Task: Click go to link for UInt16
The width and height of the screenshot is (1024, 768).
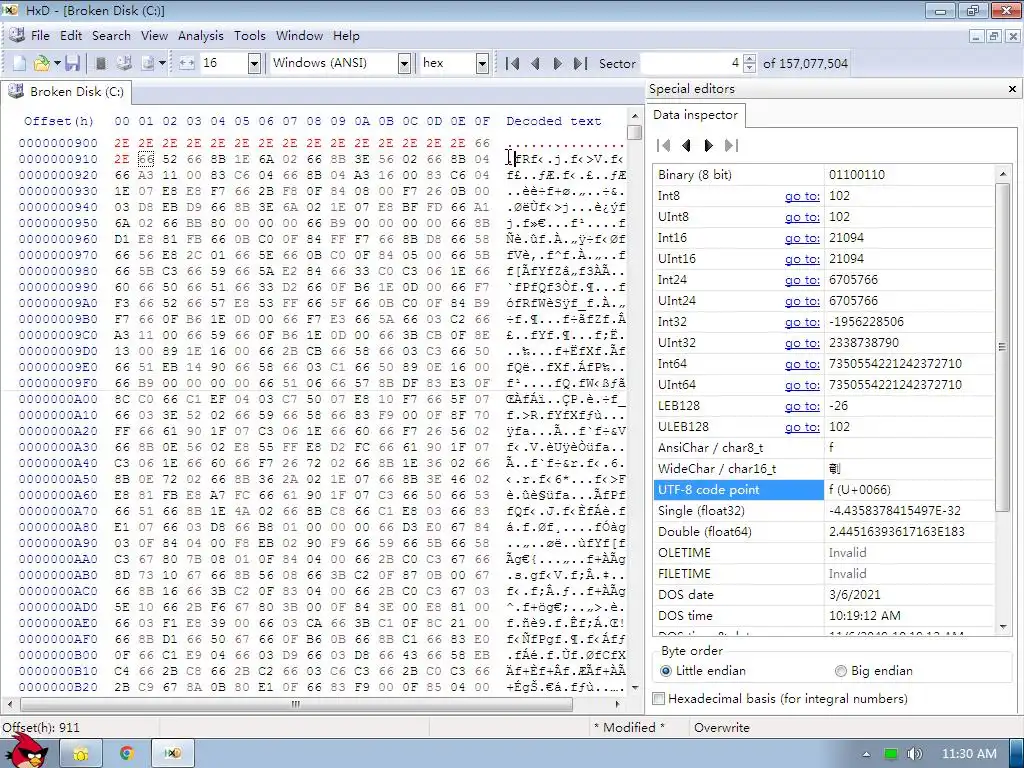Action: [x=802, y=259]
